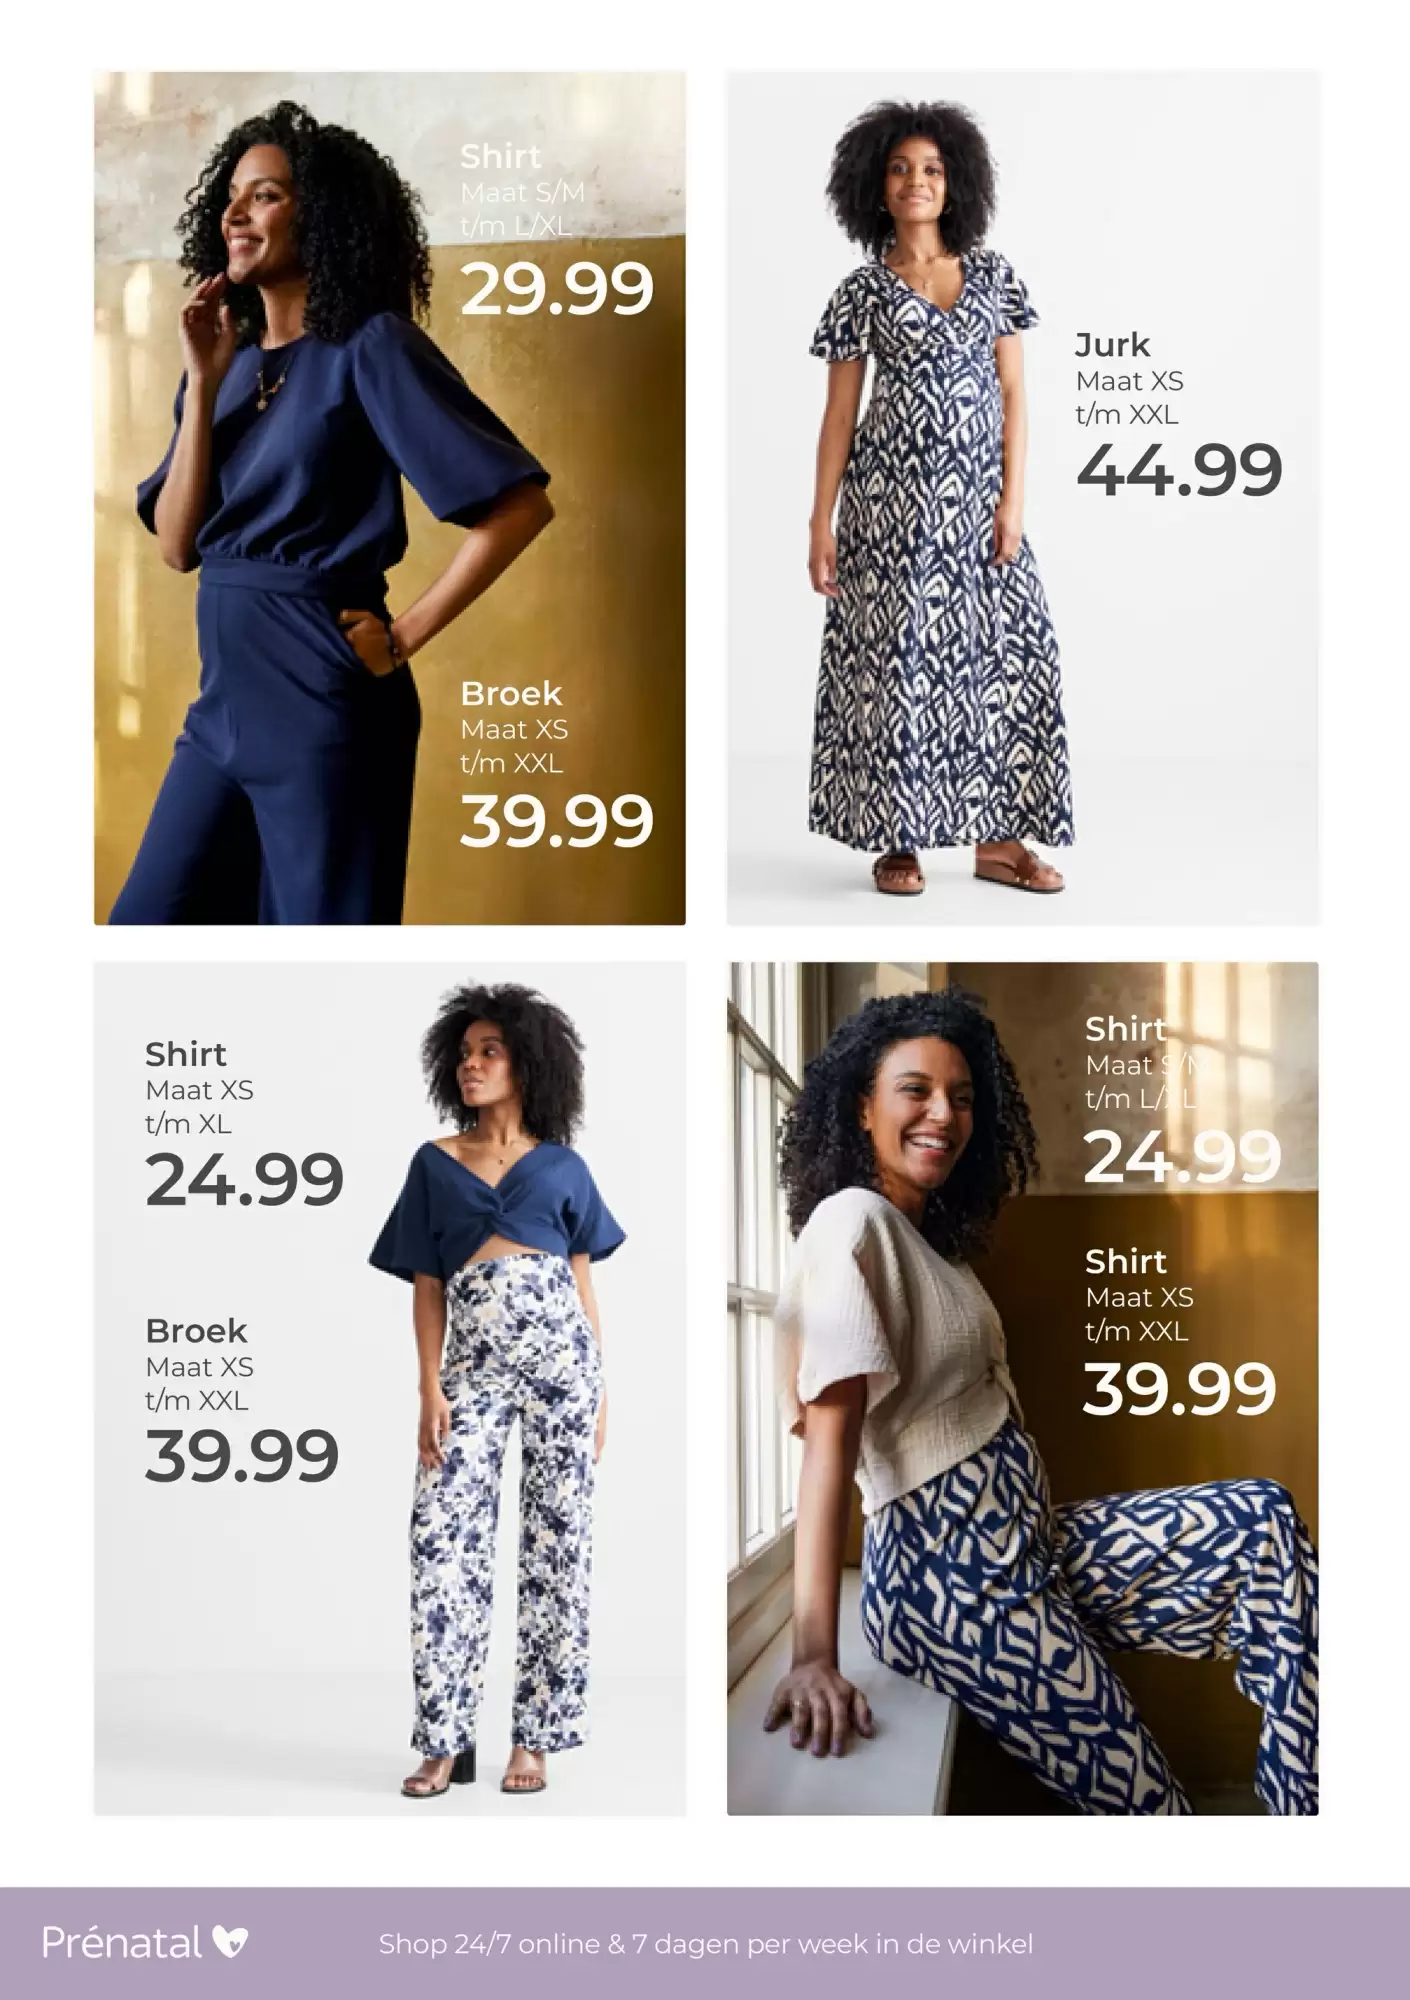This screenshot has width=1410, height=2000.
Task: Select the Shirt Maat XS t/m XL label
Action: (x=199, y=1088)
